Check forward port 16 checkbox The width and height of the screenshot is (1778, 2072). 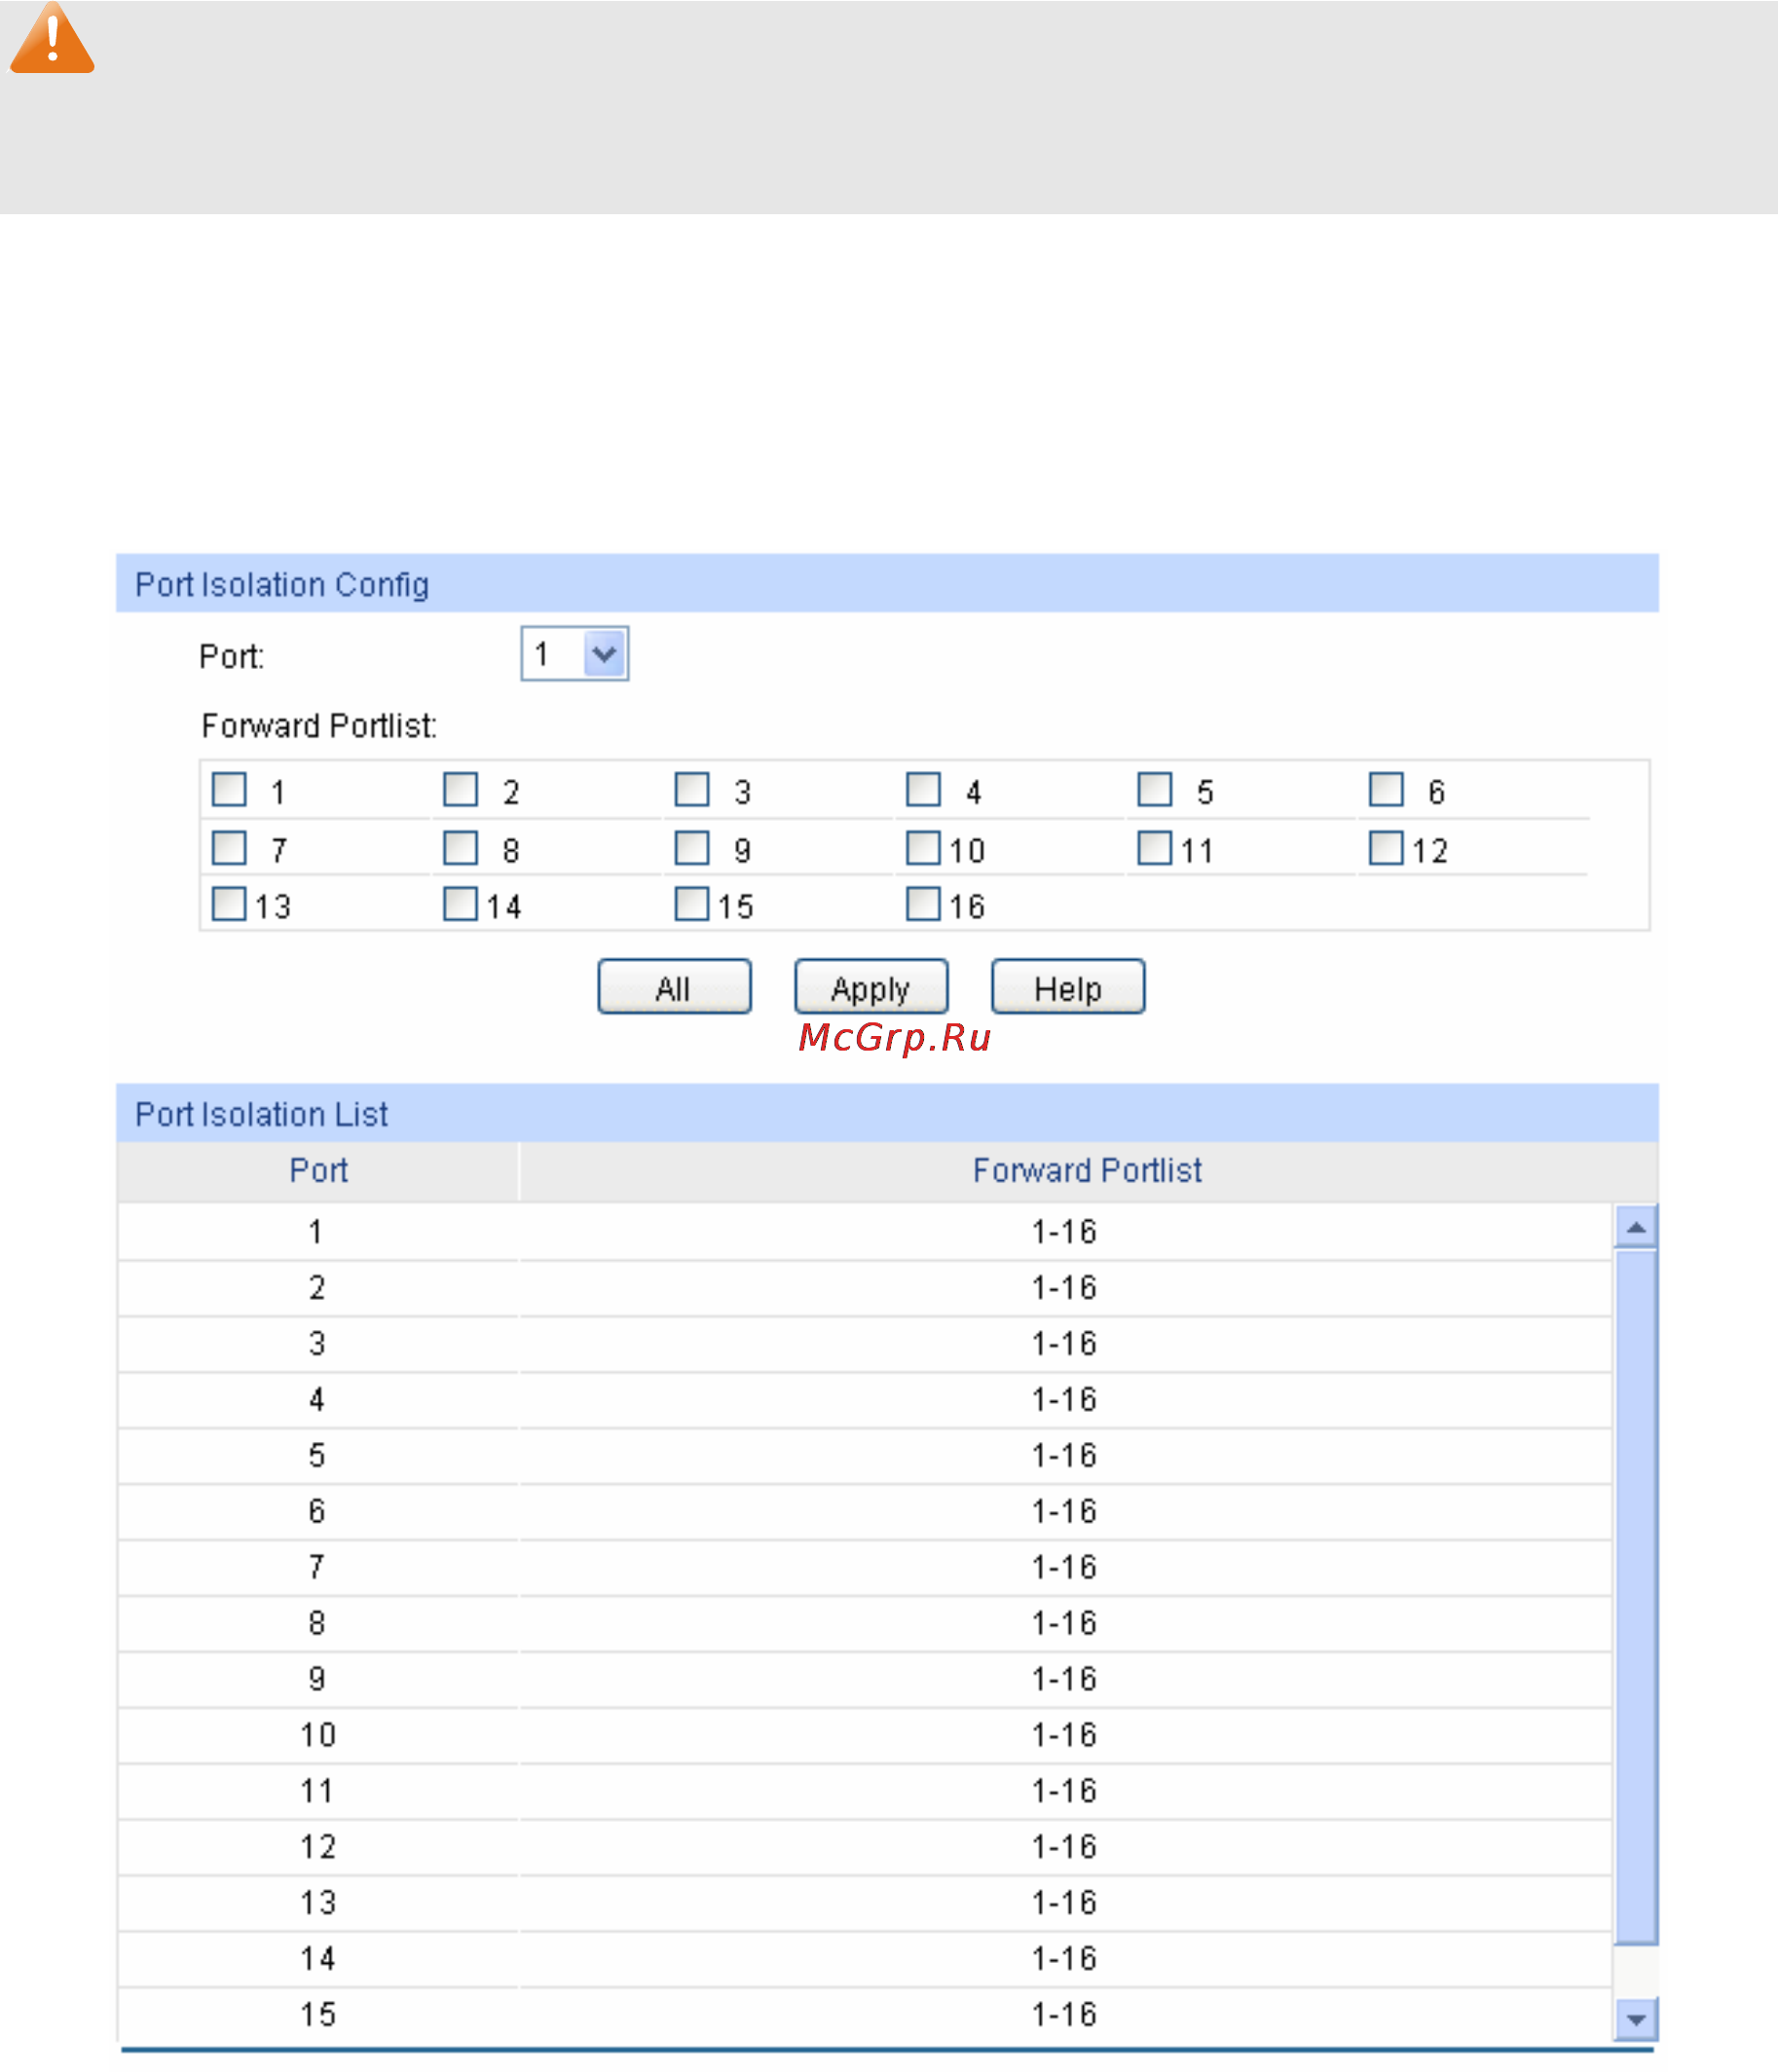click(x=923, y=904)
